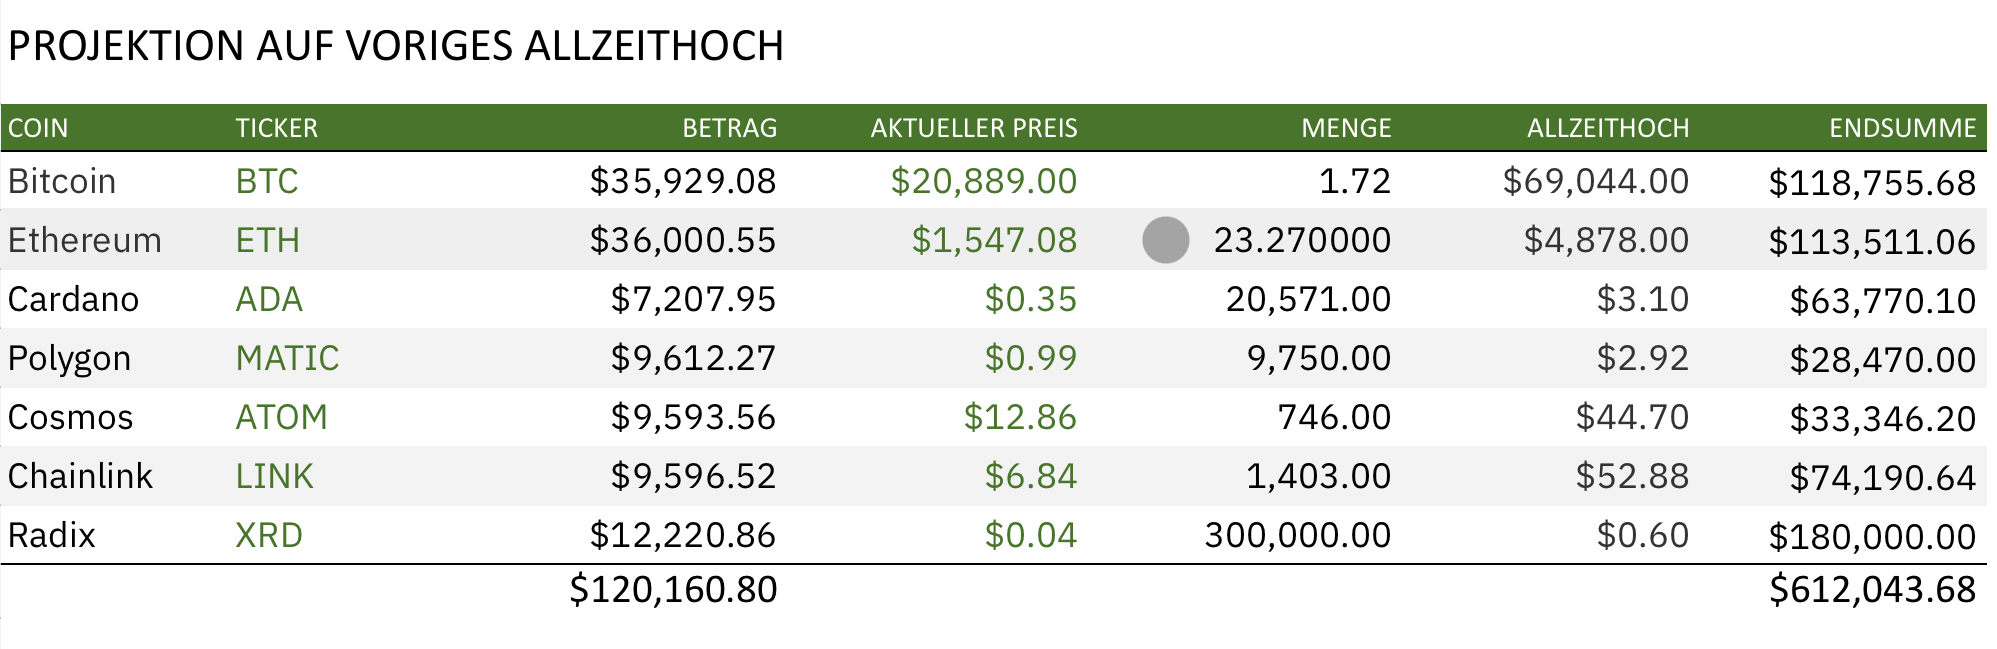Select the COIN column header
Image resolution: width=1997 pixels, height=649 pixels.
point(38,128)
